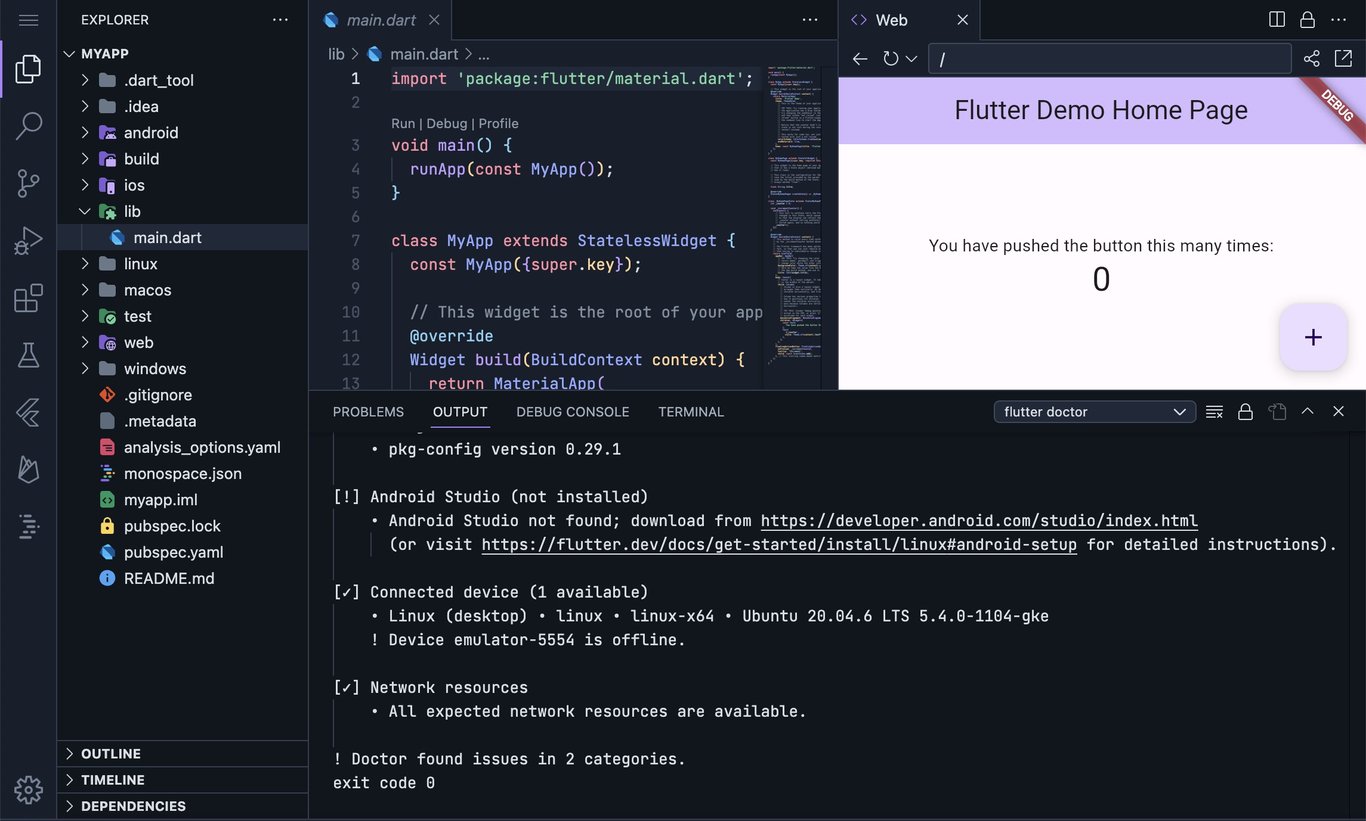Clear the output panel
The height and width of the screenshot is (821, 1366).
pos(1214,412)
